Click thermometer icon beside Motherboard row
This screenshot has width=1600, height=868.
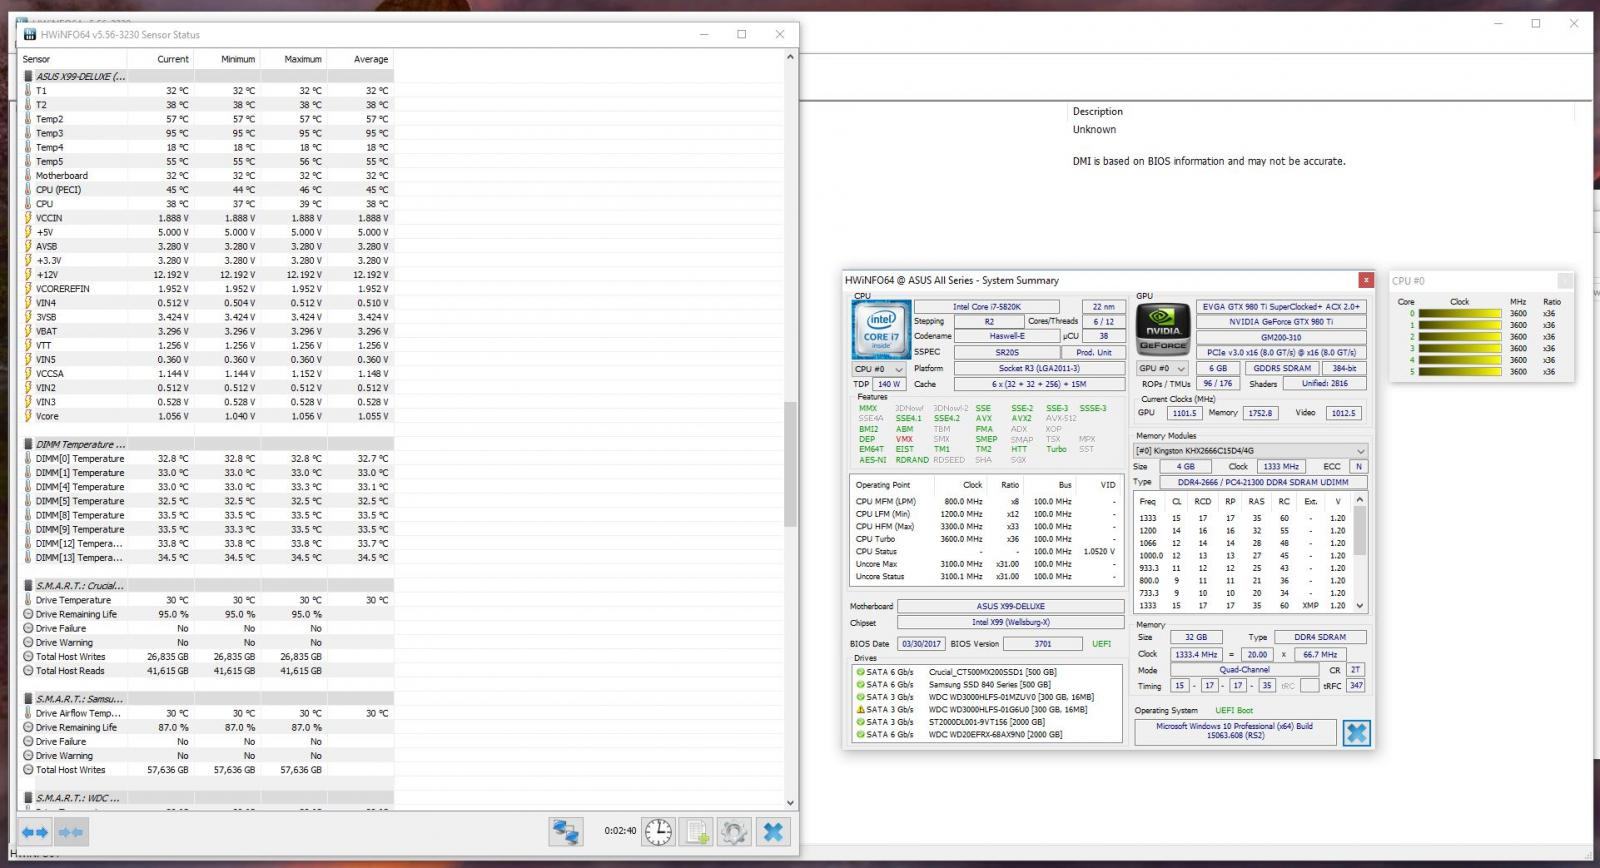(x=28, y=175)
